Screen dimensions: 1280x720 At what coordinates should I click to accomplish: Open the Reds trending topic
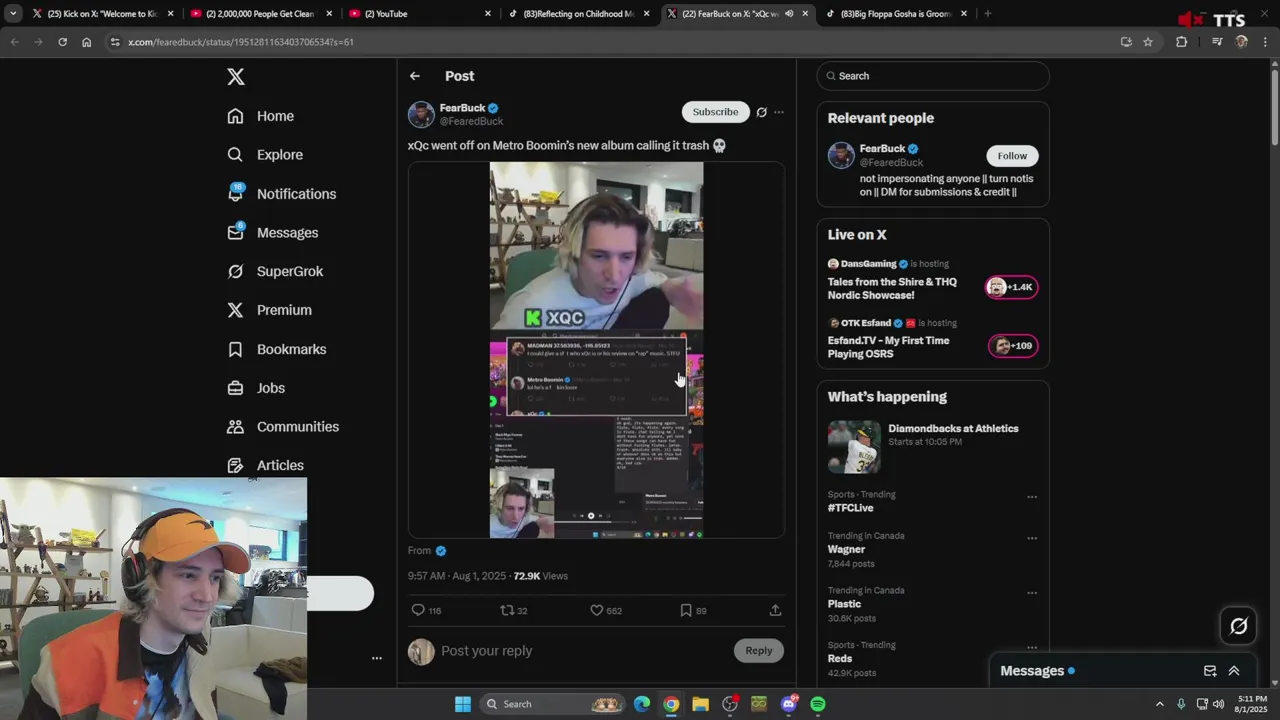pyautogui.click(x=840, y=659)
